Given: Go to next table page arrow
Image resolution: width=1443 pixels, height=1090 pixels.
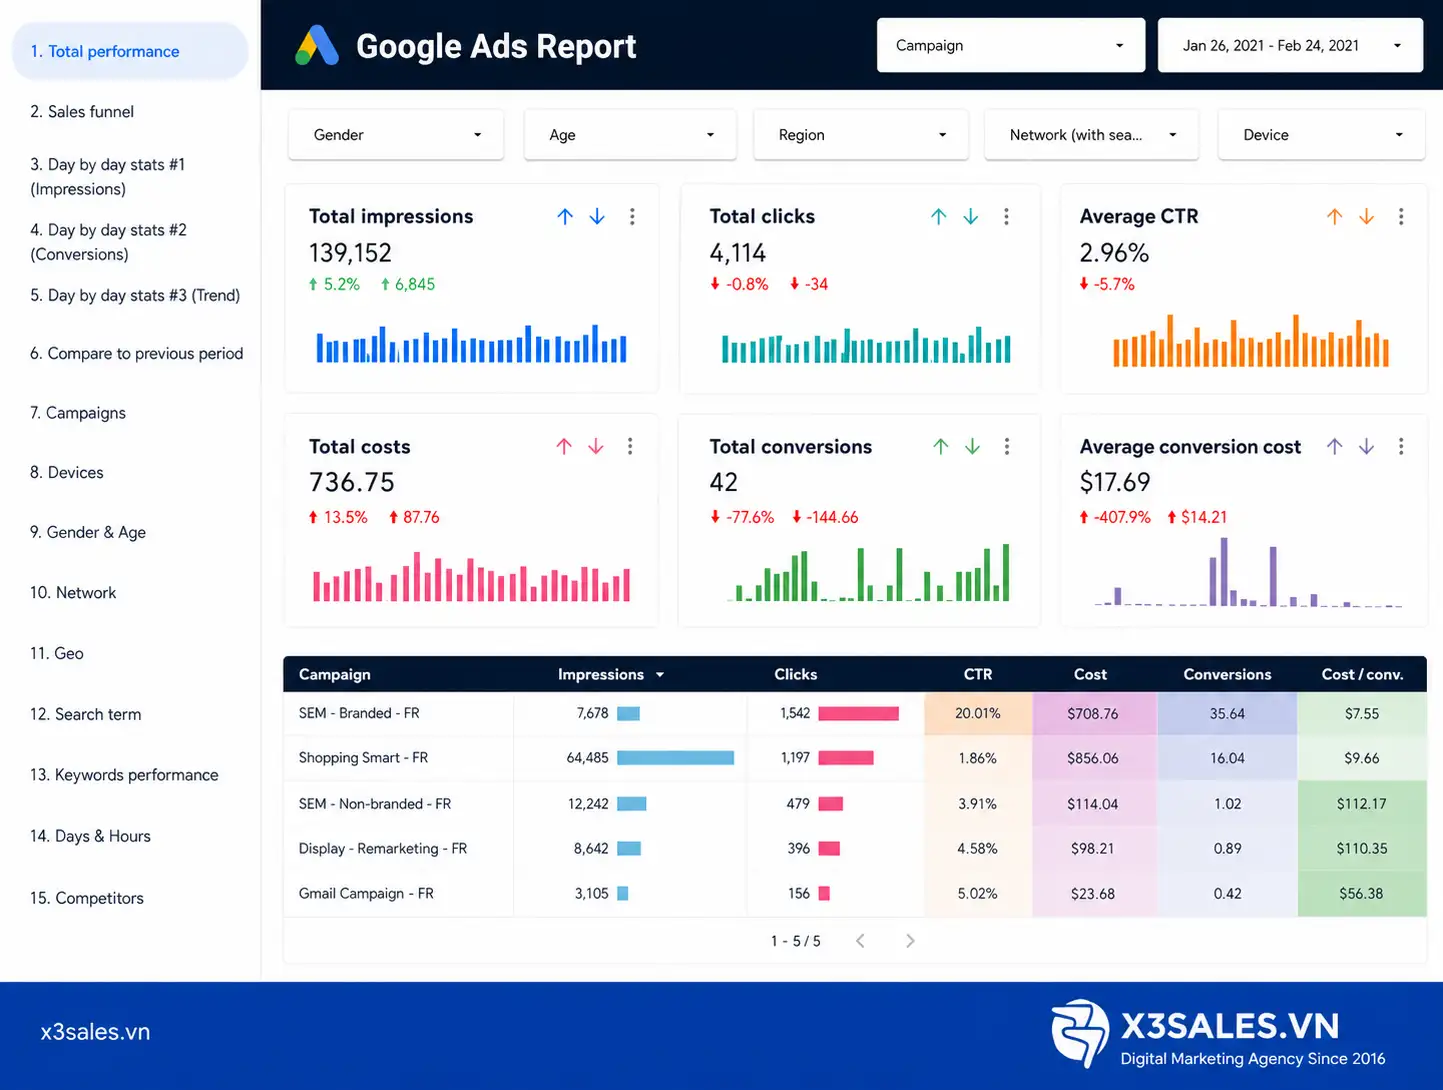Looking at the screenshot, I should [910, 941].
